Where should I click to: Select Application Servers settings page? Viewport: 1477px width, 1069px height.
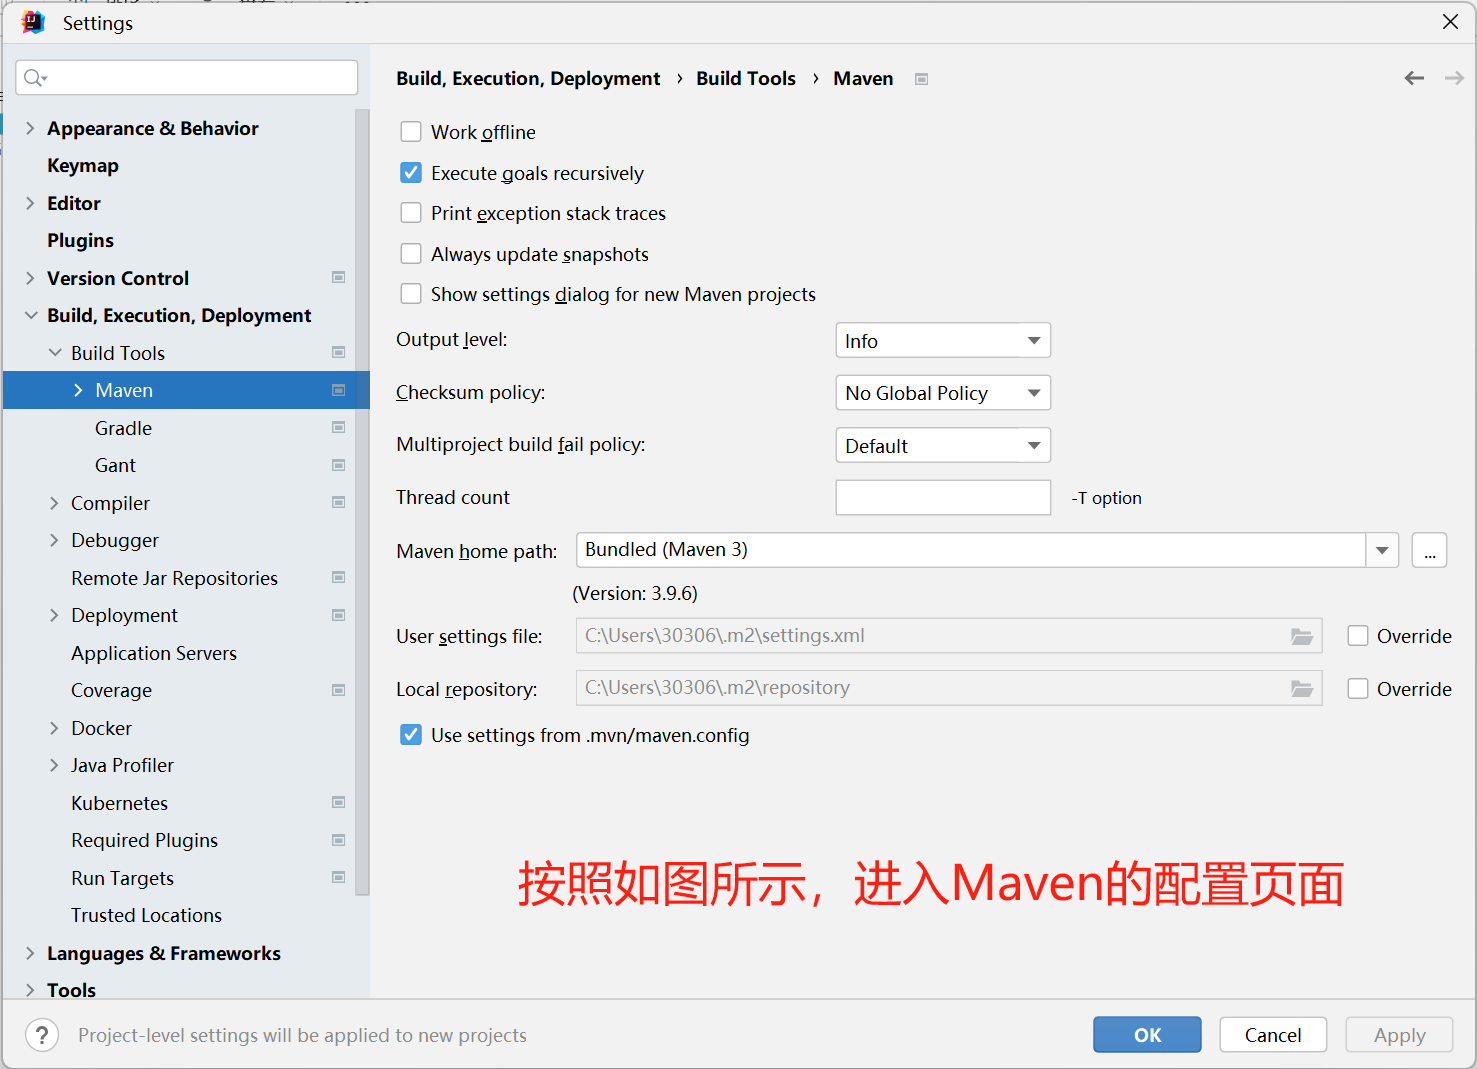(154, 653)
